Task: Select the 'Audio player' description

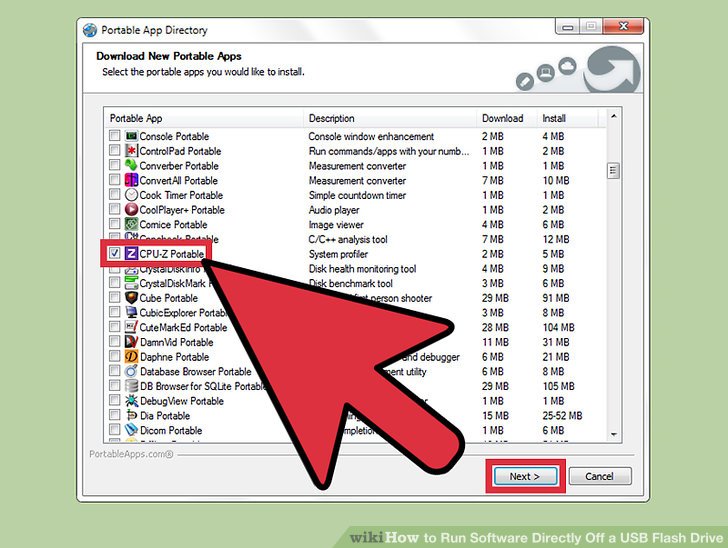Action: [x=334, y=210]
